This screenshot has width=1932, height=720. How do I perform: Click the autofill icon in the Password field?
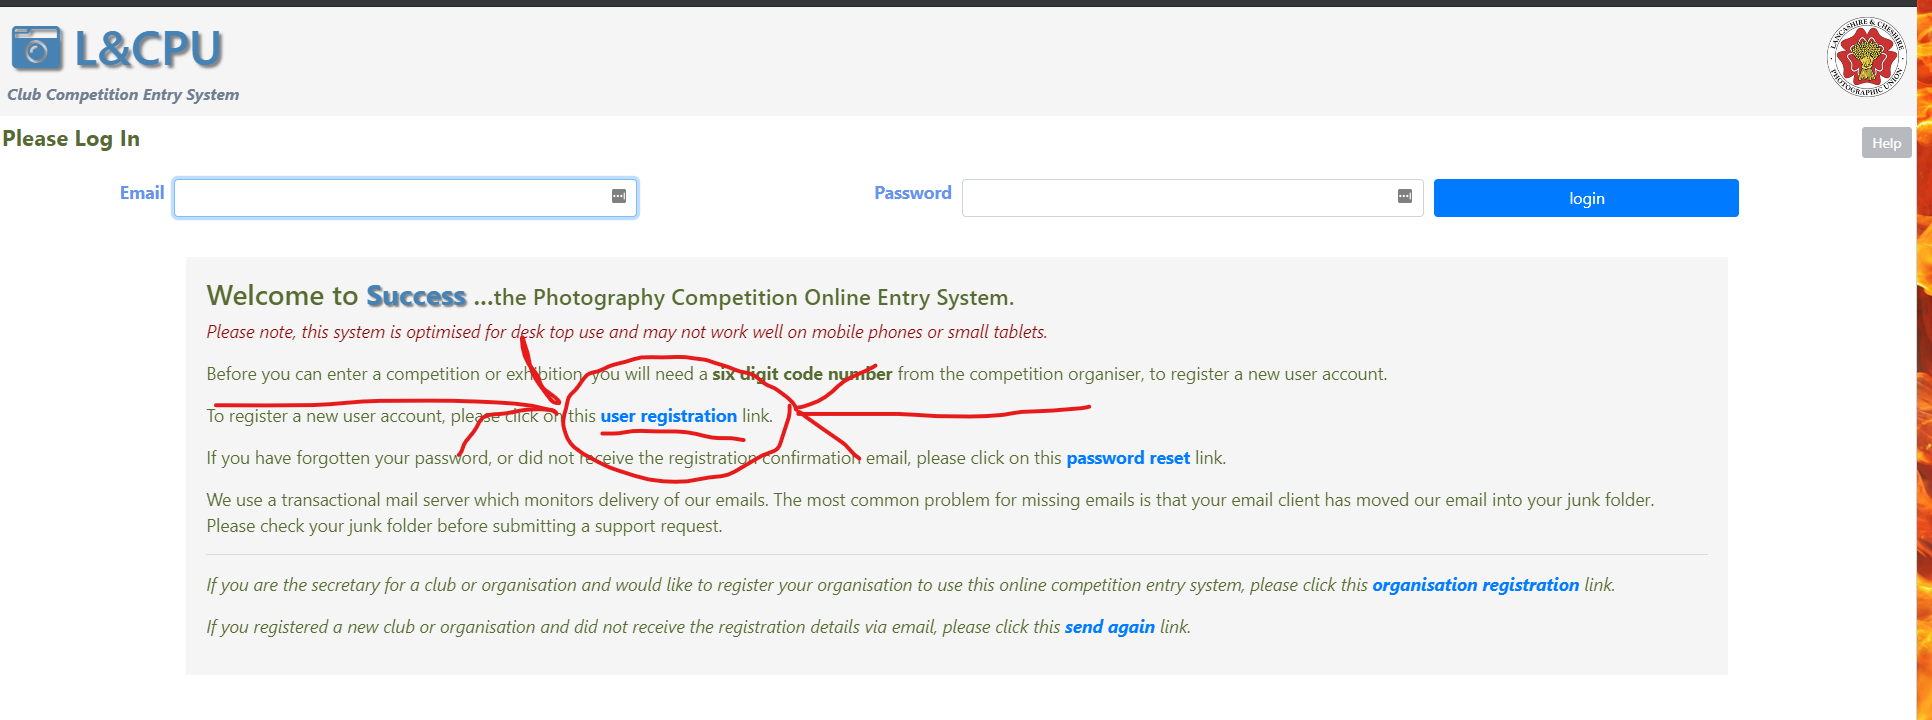[1404, 197]
